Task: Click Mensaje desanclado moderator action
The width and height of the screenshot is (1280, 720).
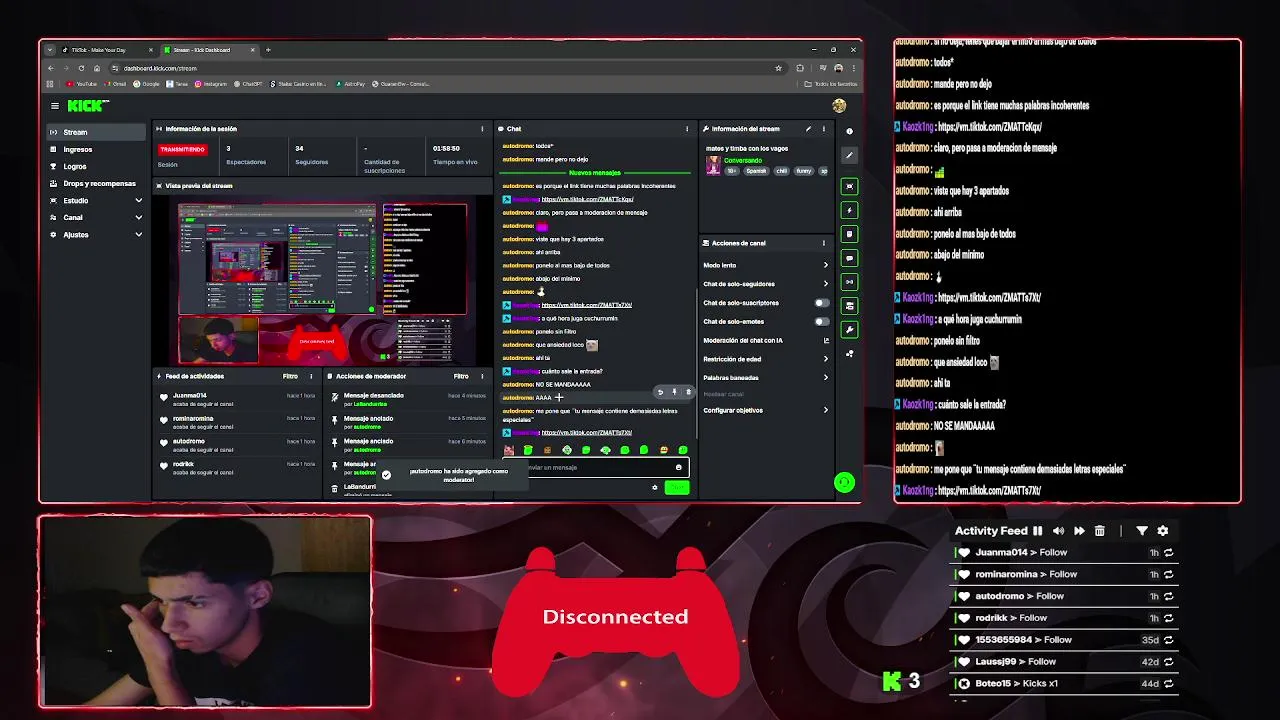Action: (374, 396)
